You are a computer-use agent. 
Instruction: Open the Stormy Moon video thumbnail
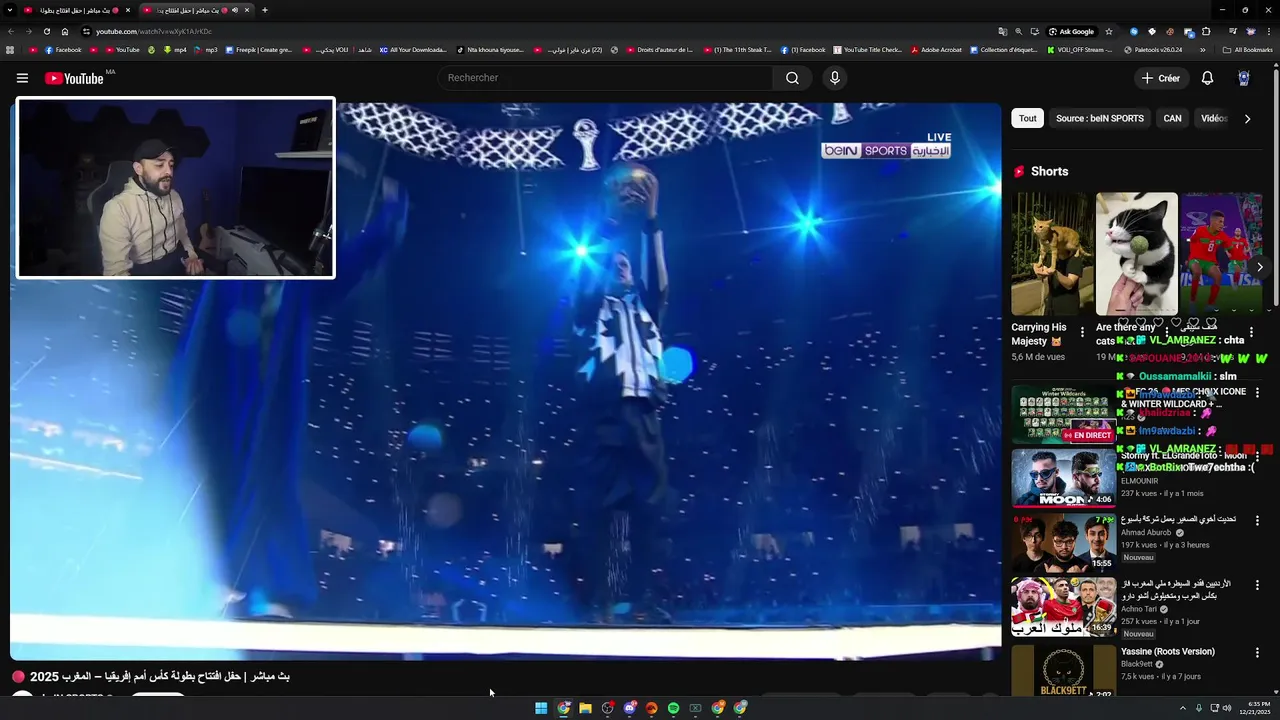tap(1063, 478)
